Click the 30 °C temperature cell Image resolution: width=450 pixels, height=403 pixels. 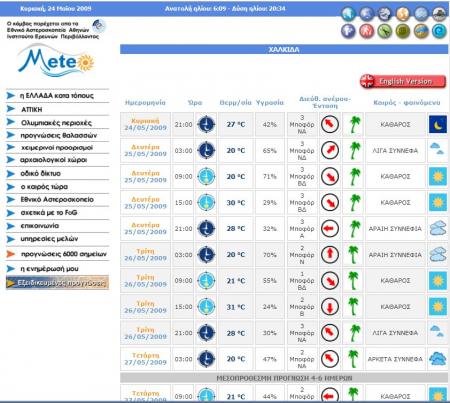pyautogui.click(x=236, y=202)
